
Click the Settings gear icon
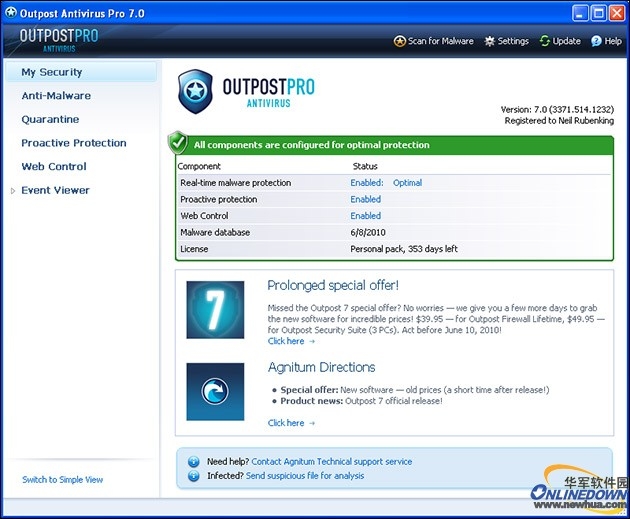click(x=489, y=41)
